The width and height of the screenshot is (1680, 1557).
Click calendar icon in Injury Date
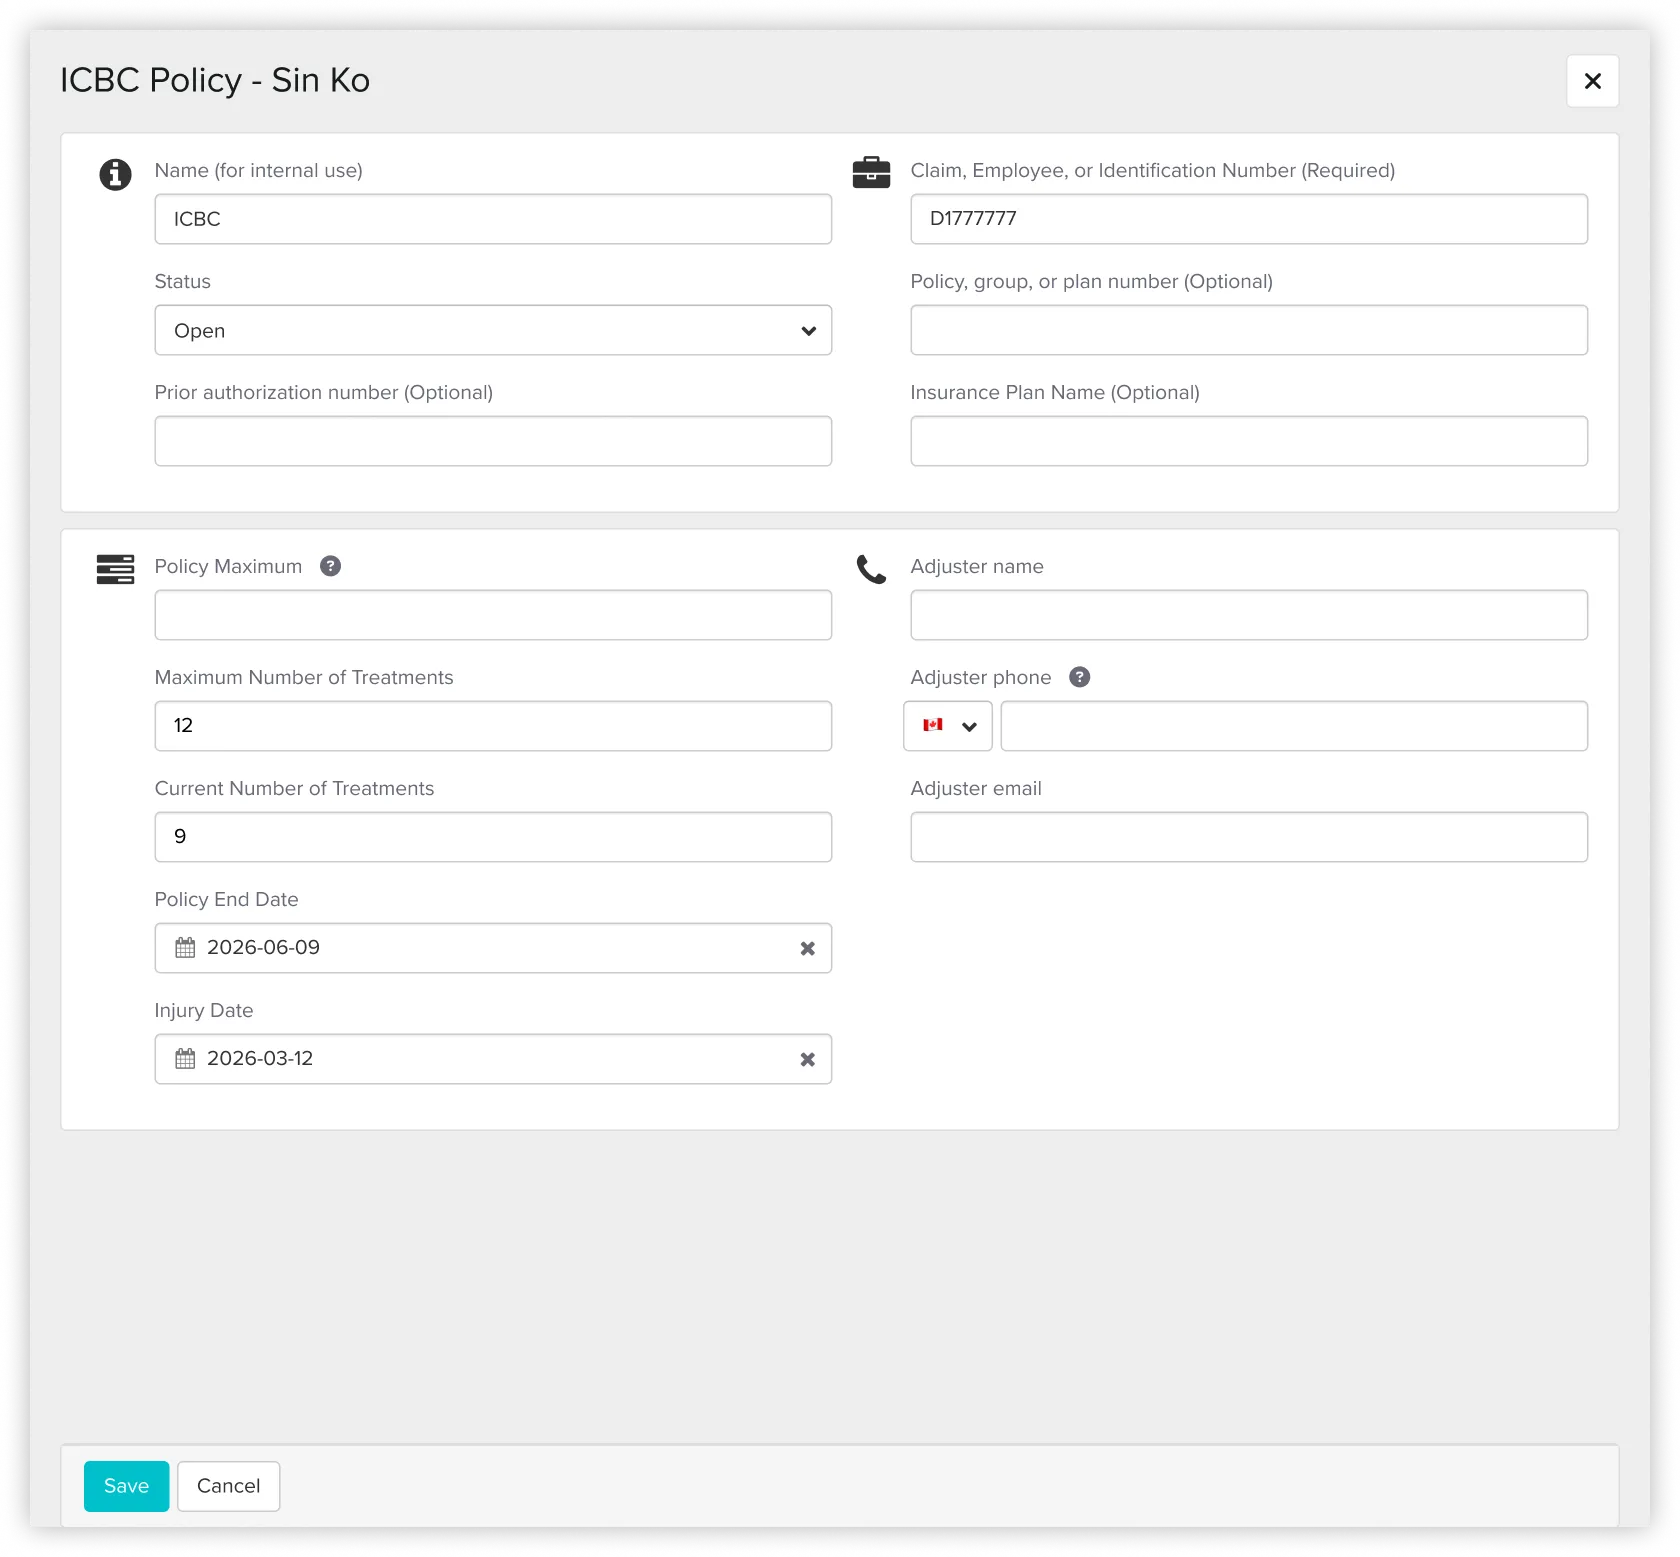tap(185, 1058)
